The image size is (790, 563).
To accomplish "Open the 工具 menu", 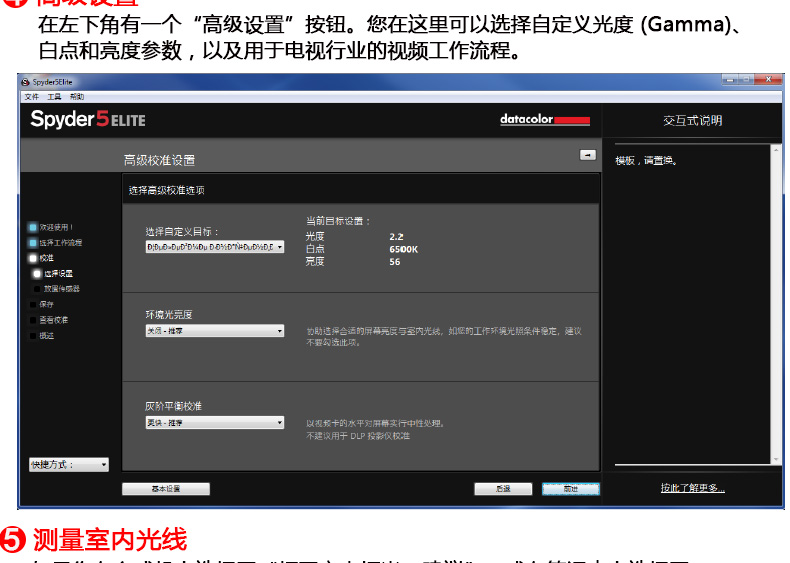I will [x=54, y=97].
